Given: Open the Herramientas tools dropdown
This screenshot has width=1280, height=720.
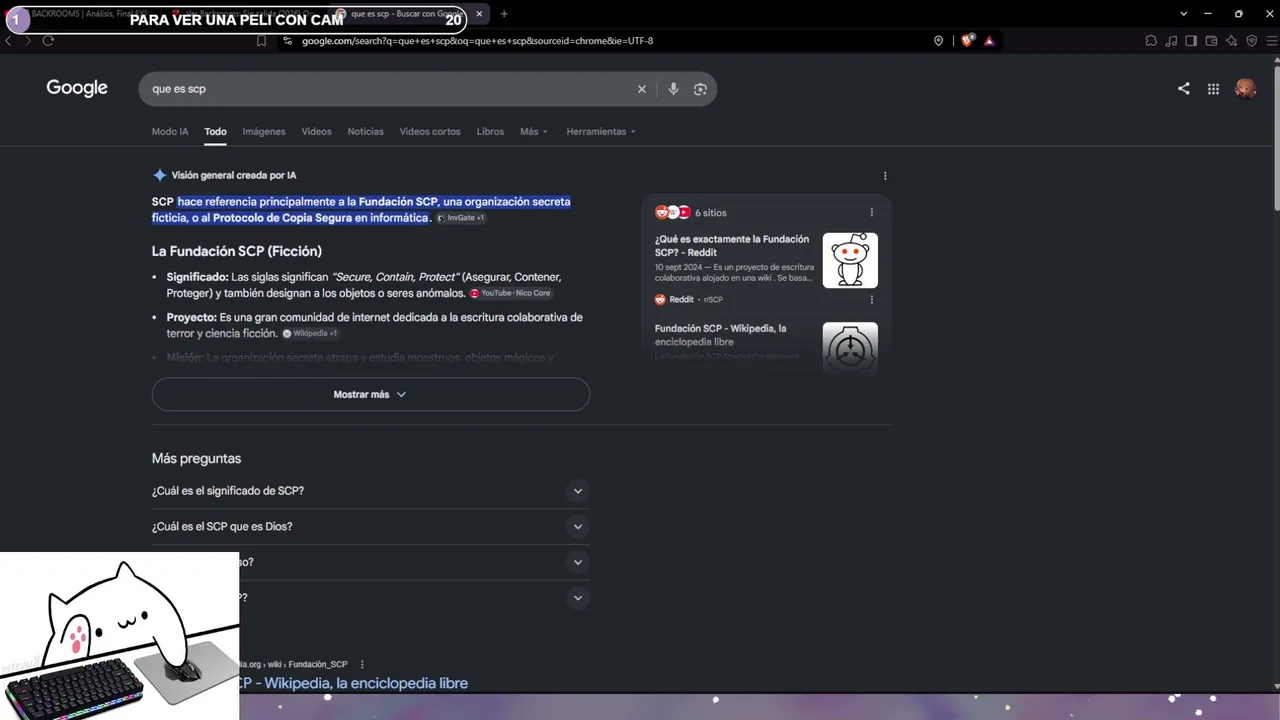Looking at the screenshot, I should click(601, 132).
